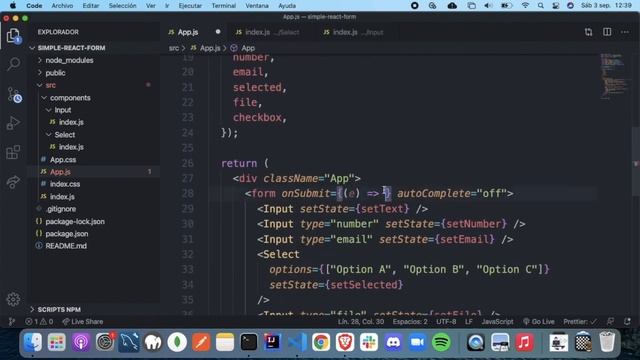Viewport: 640px width, 360px height.
Task: Start Live Share from the status bar
Action: pos(83,322)
